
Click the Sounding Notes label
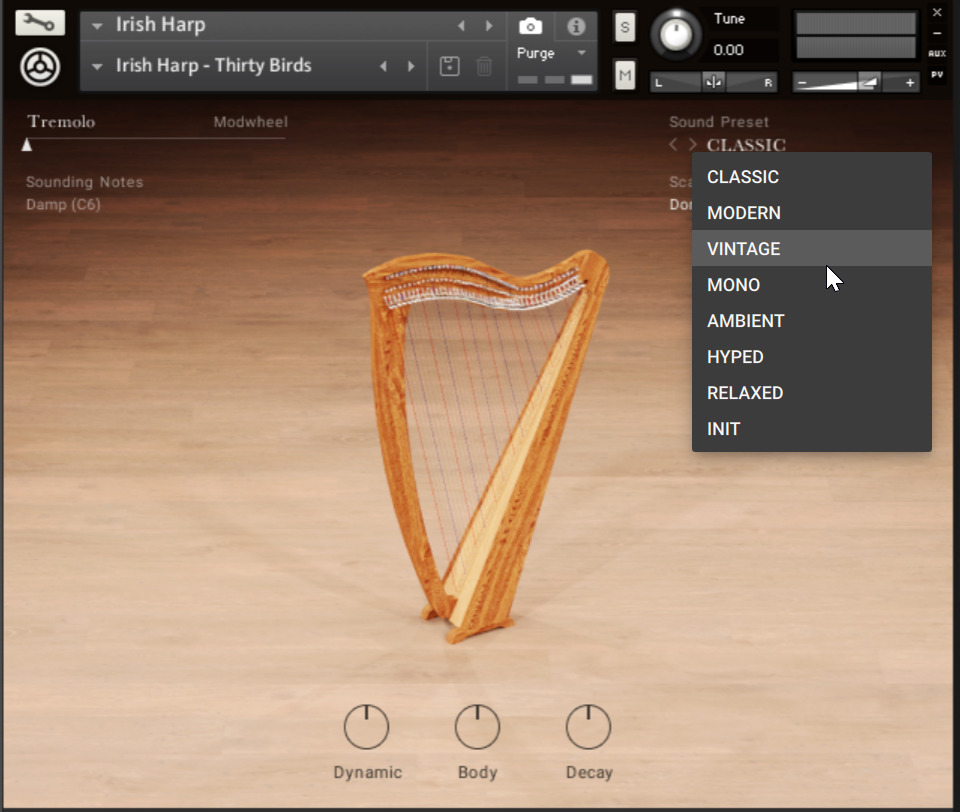[84, 182]
